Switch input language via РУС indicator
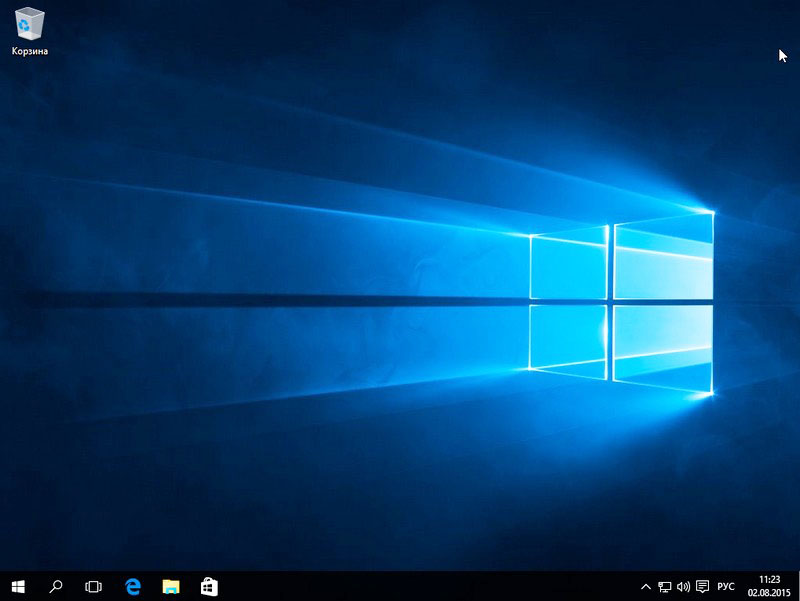Image resolution: width=800 pixels, height=601 pixels. (726, 587)
